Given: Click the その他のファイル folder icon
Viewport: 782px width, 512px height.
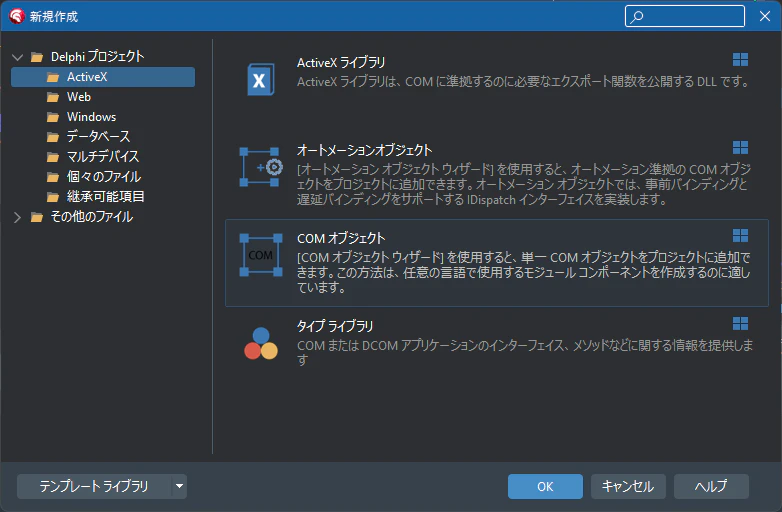Looking at the screenshot, I should [36, 217].
